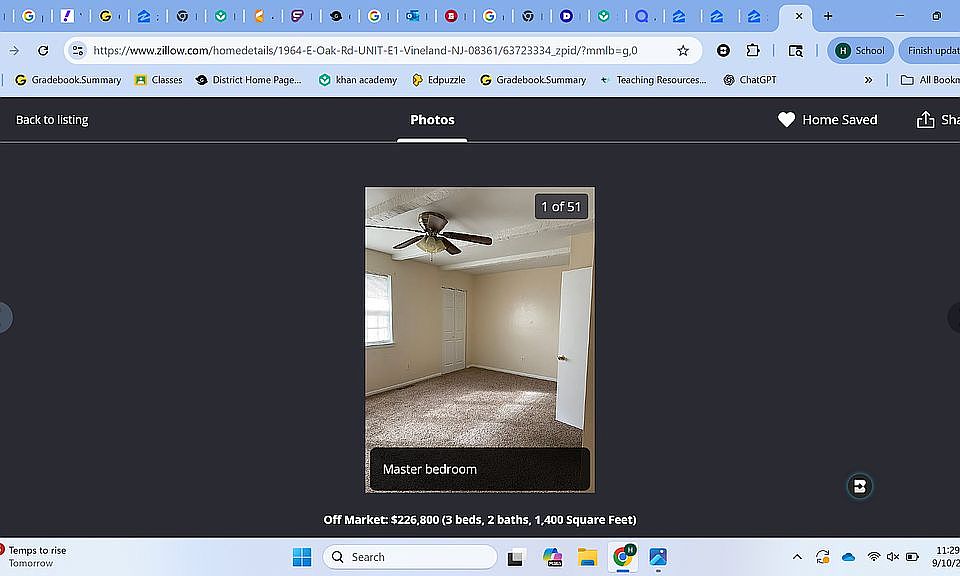Open the Extensions puzzle icon
Image resolution: width=960 pixels, height=576 pixels.
(753, 51)
